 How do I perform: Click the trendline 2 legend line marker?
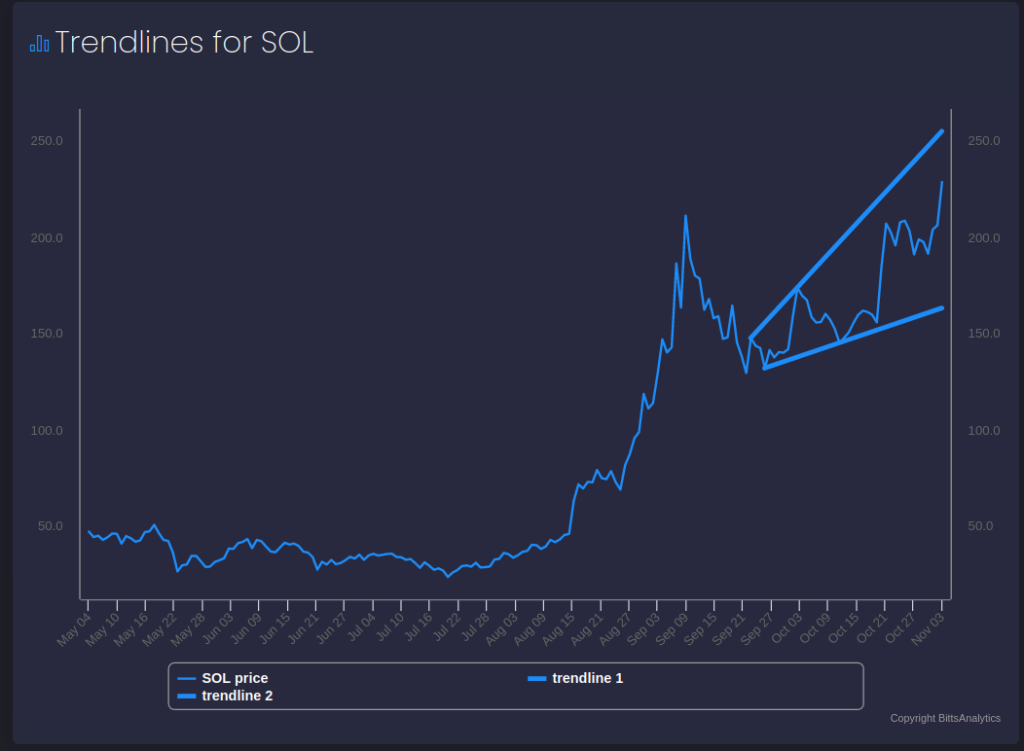[x=185, y=695]
